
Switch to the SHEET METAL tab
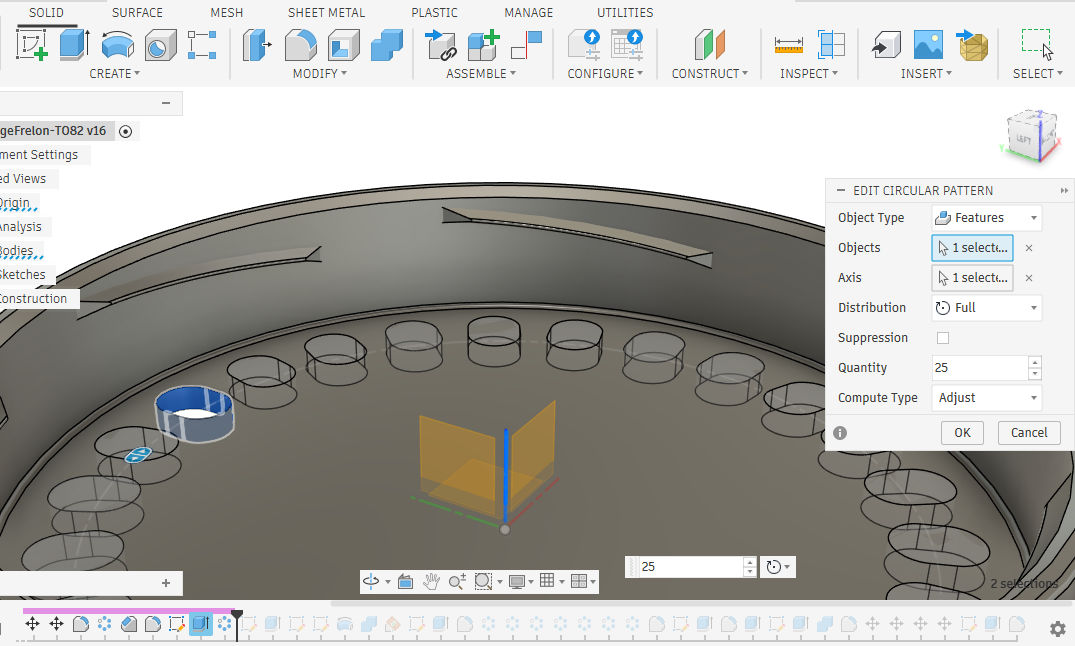(x=325, y=13)
